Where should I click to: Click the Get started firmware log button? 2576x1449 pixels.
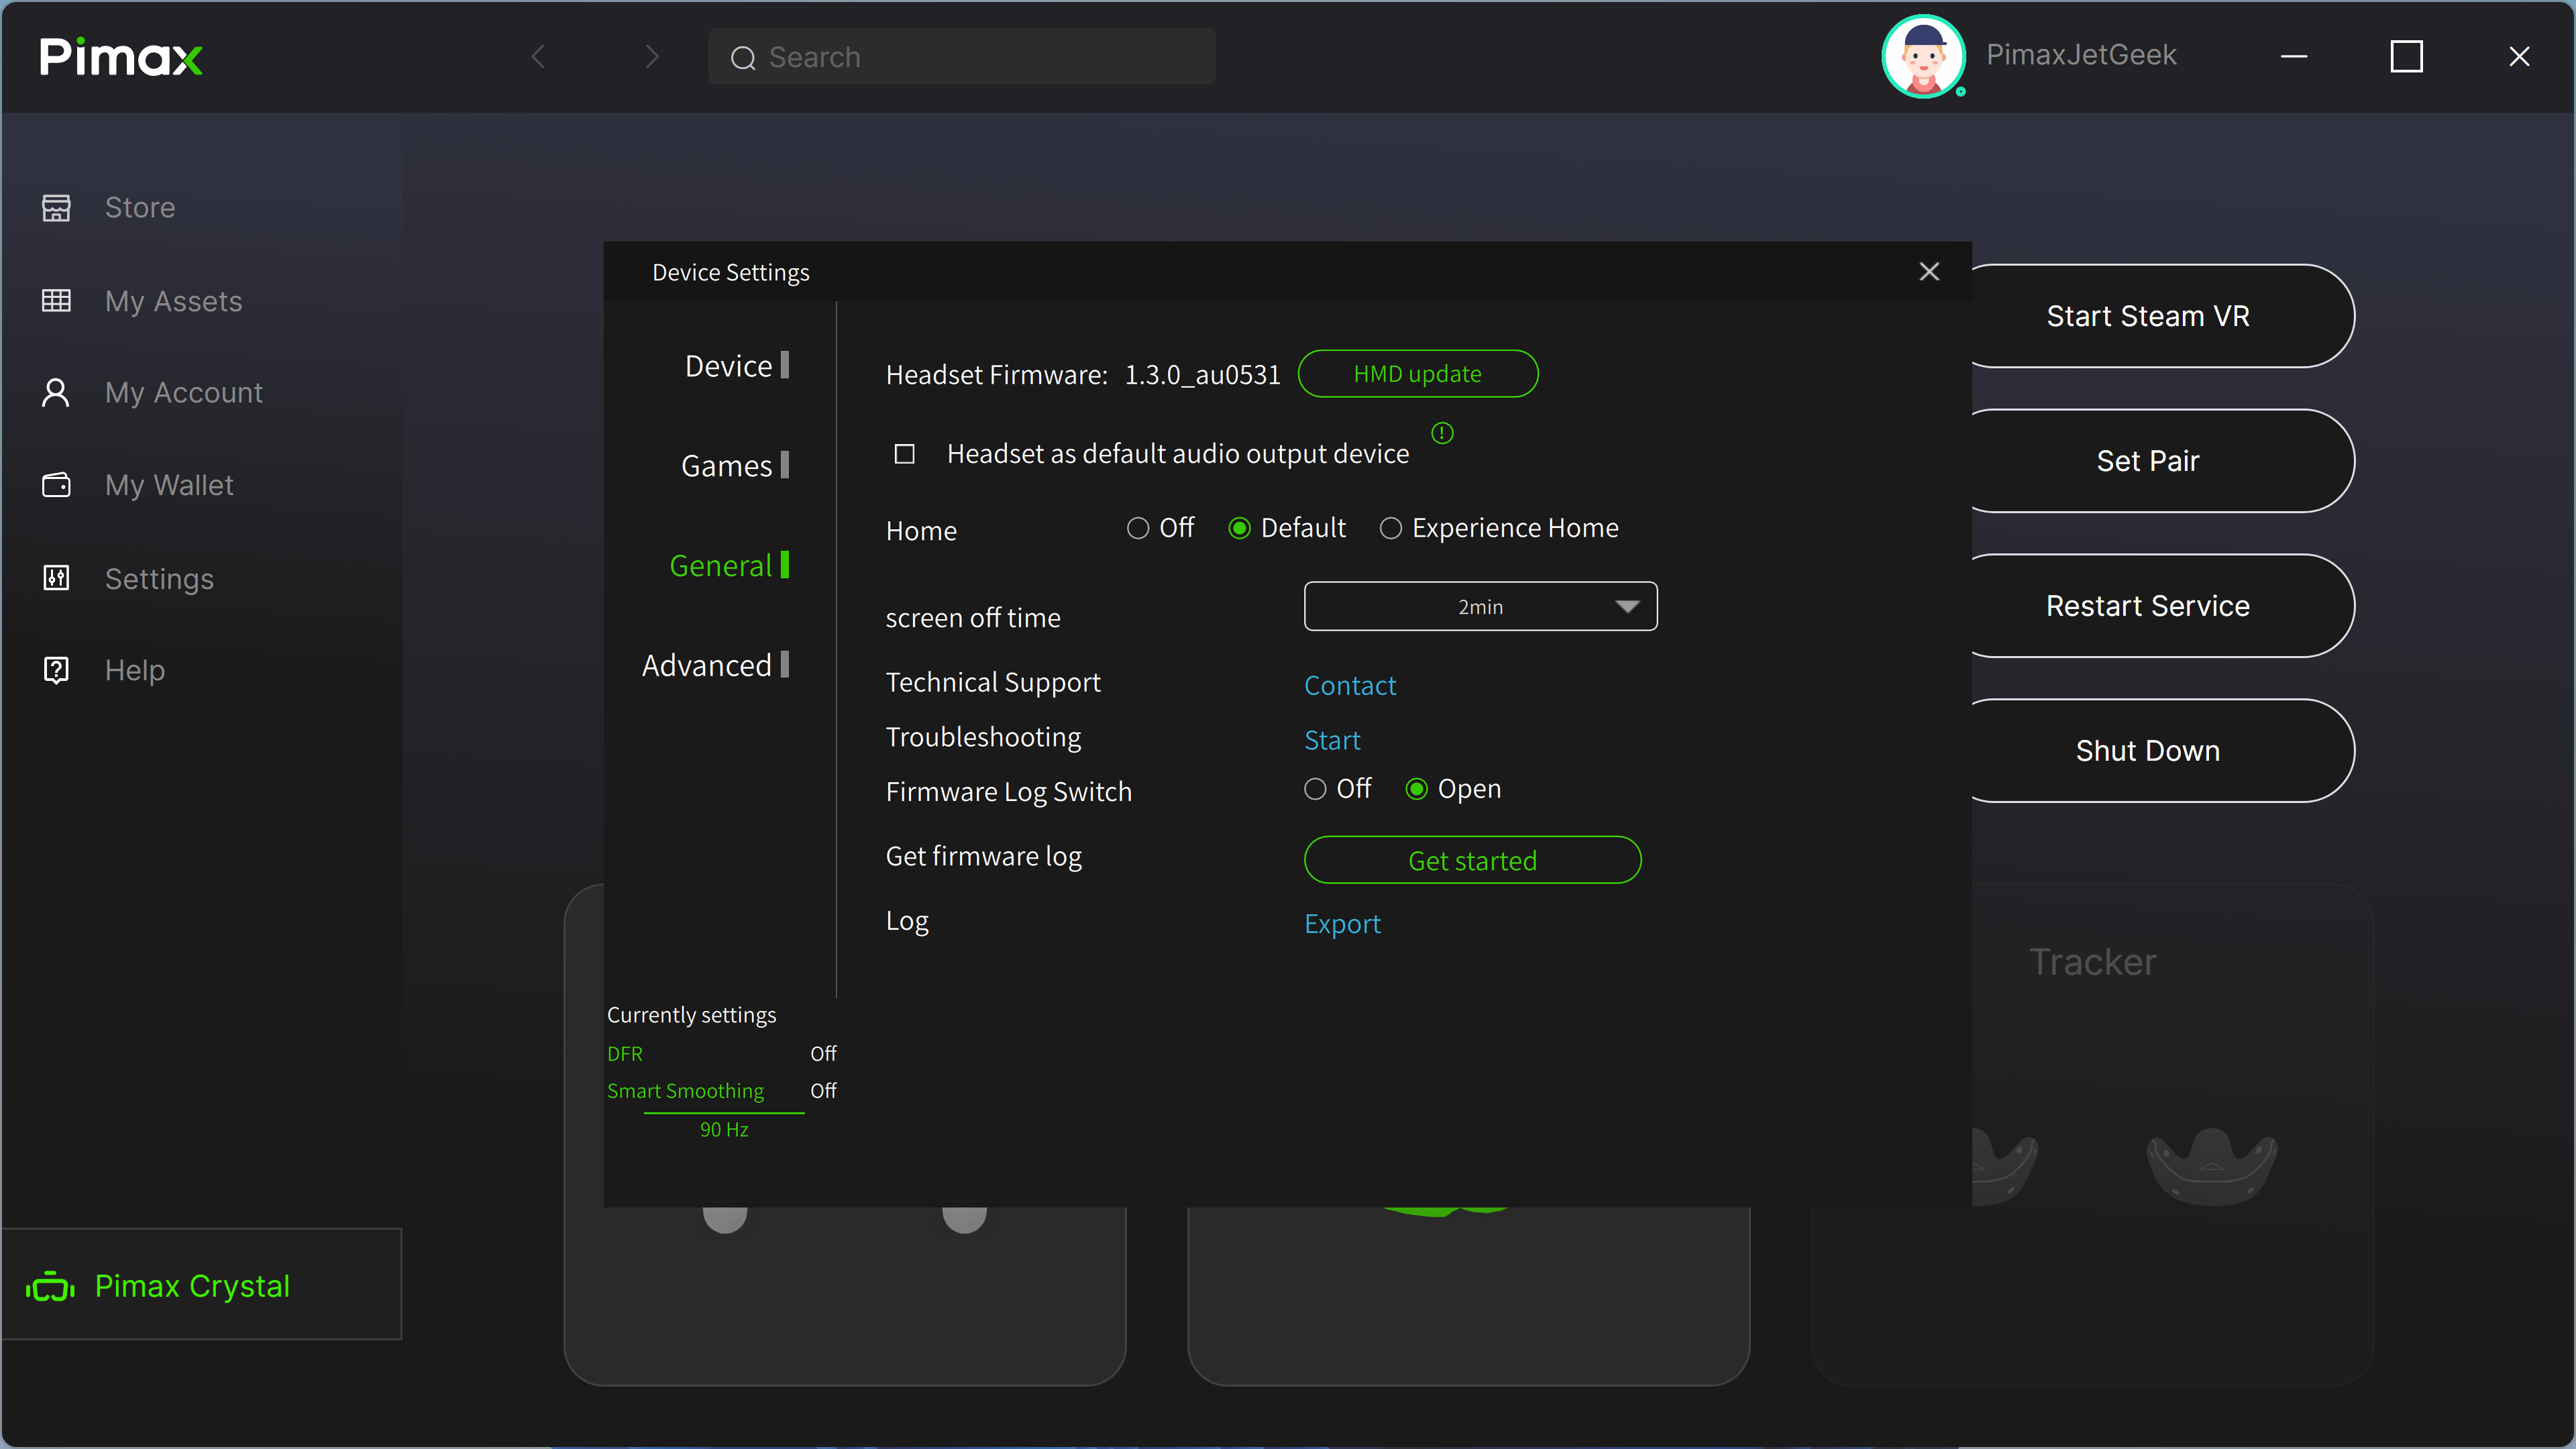pos(1472,860)
